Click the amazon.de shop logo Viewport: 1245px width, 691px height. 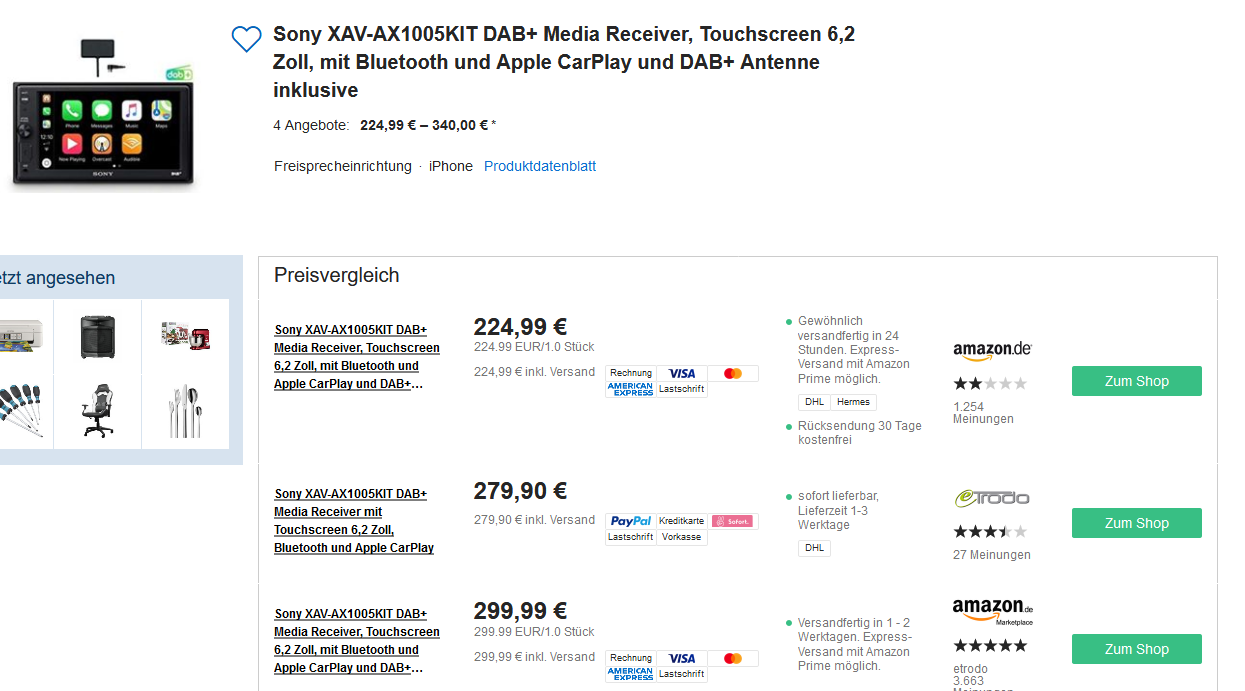coord(992,350)
